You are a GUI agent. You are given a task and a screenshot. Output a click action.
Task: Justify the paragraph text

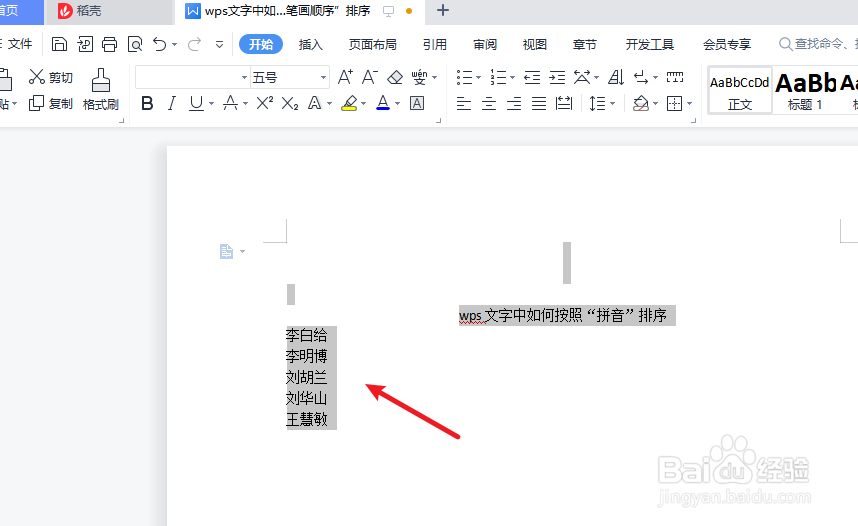click(x=539, y=103)
